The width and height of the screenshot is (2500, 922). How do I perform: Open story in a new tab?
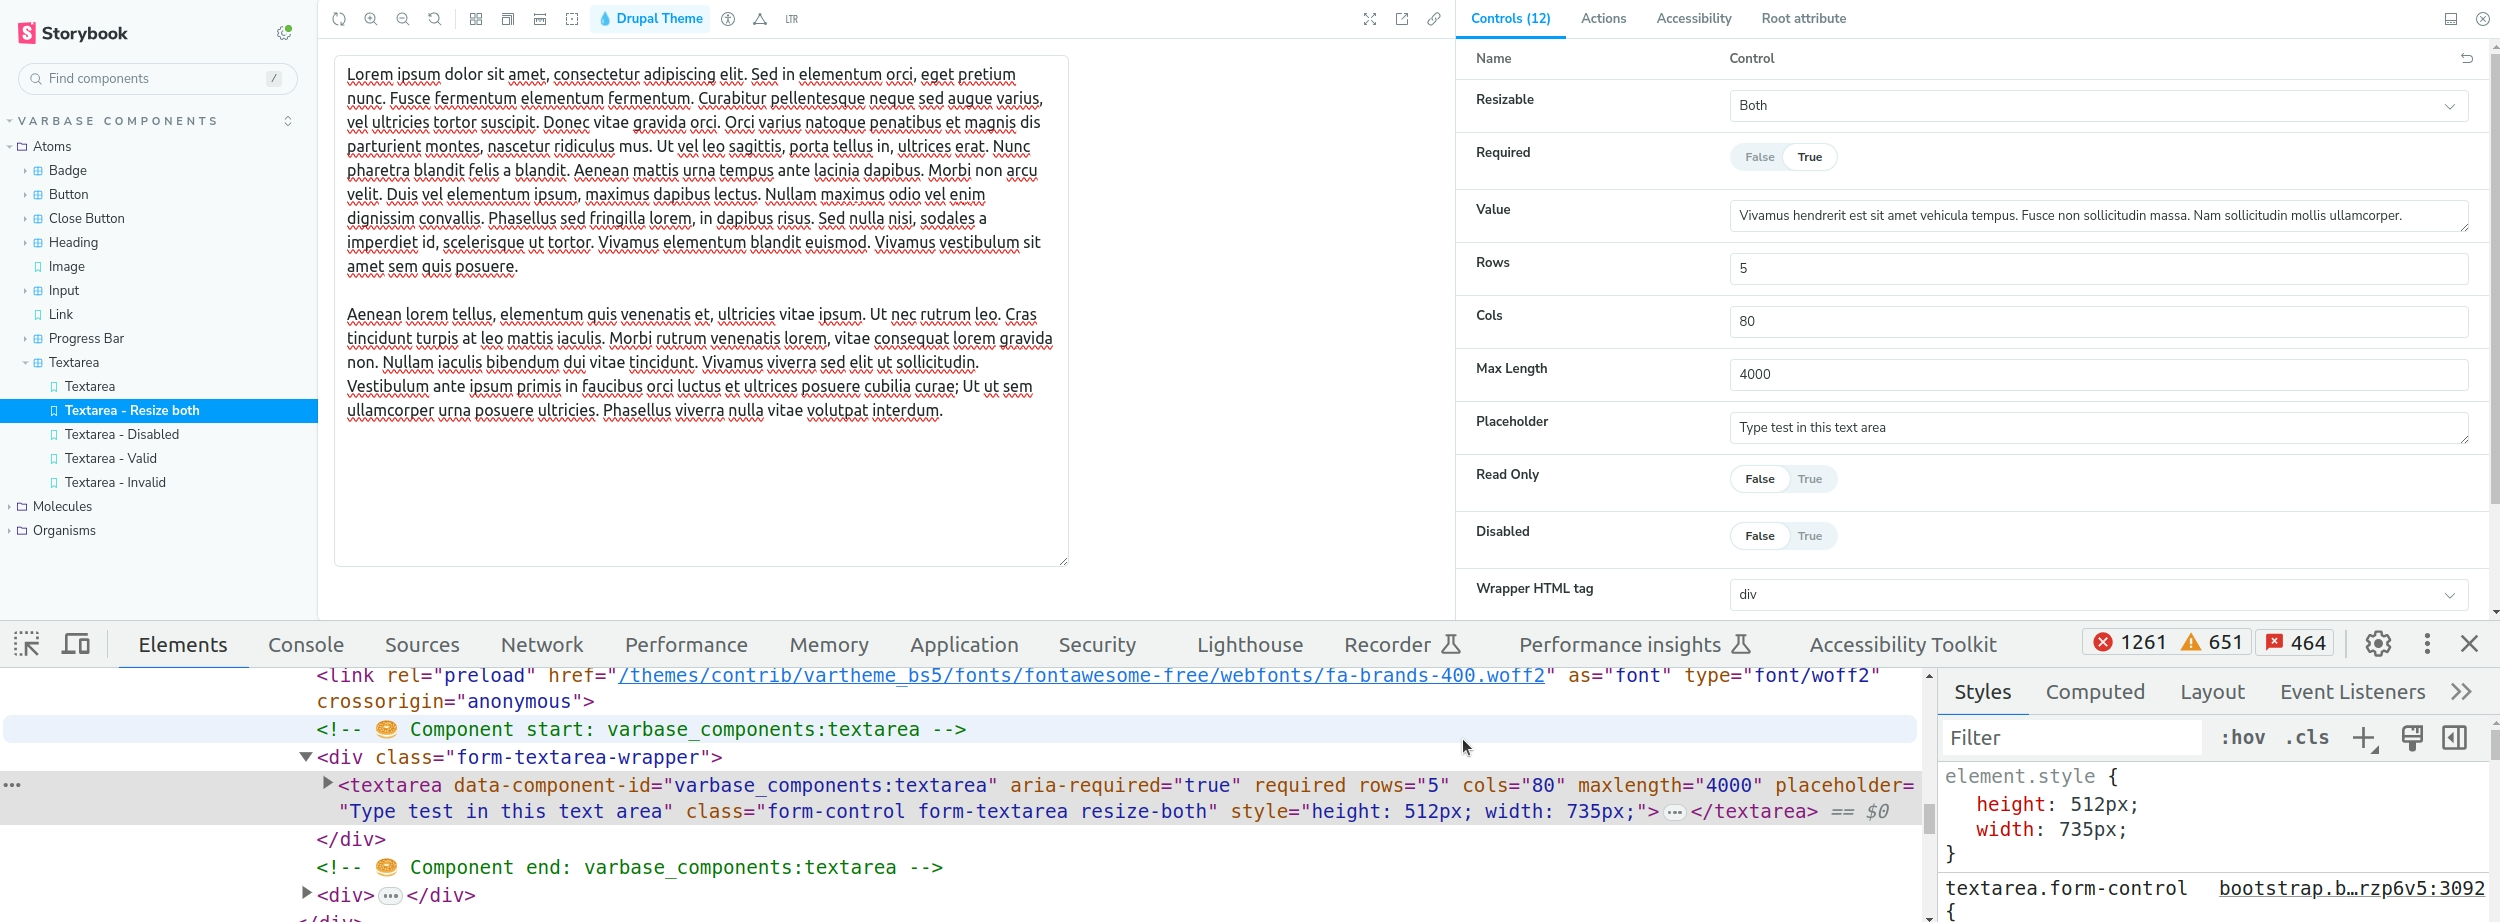coord(1402,19)
